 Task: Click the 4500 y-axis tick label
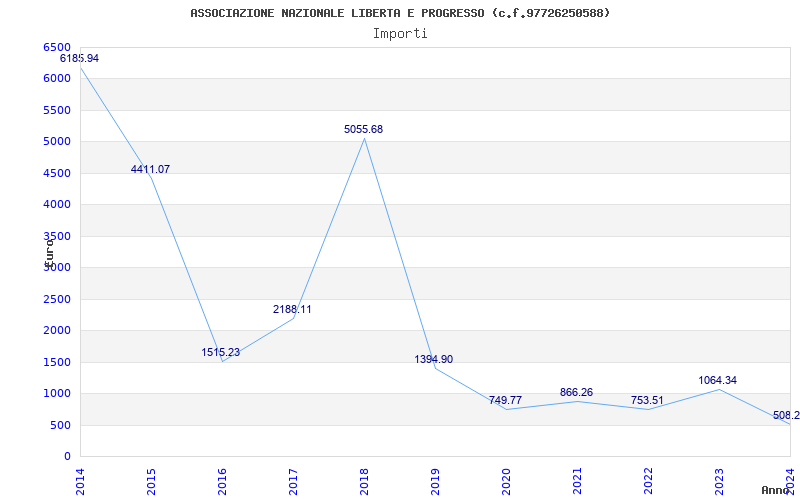click(x=57, y=173)
